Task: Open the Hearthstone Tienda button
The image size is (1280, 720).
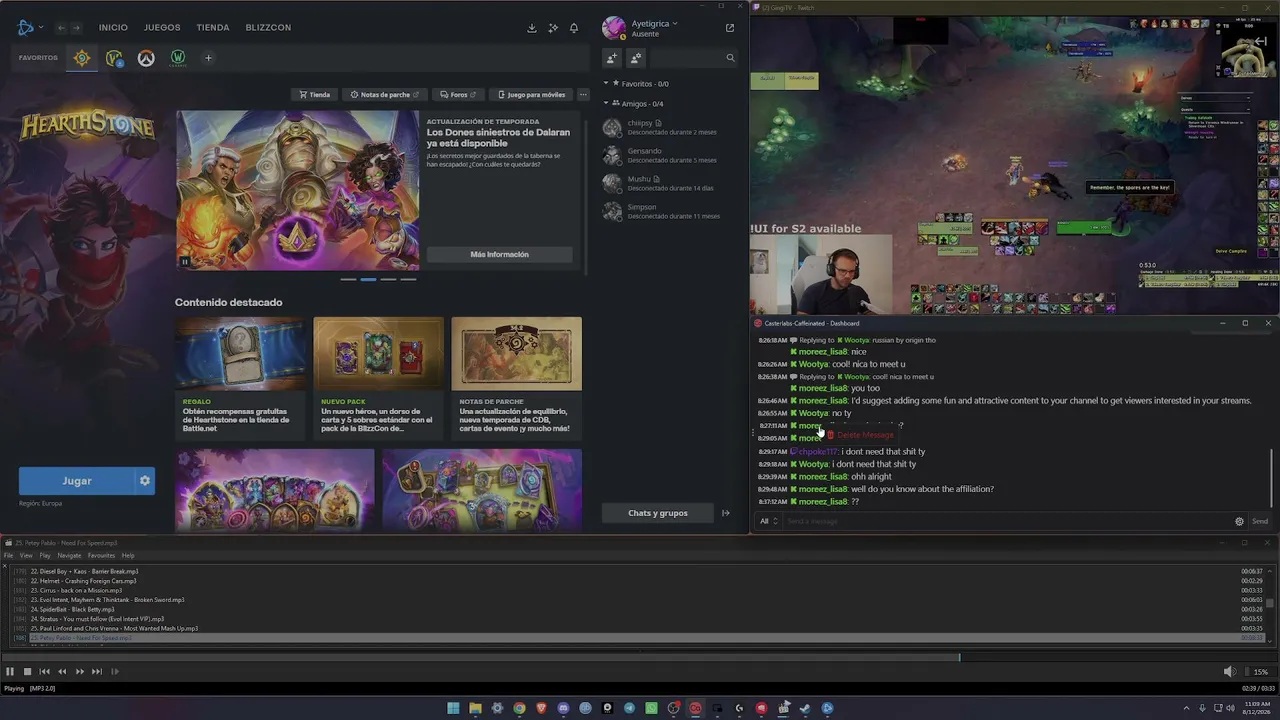Action: tap(314, 95)
